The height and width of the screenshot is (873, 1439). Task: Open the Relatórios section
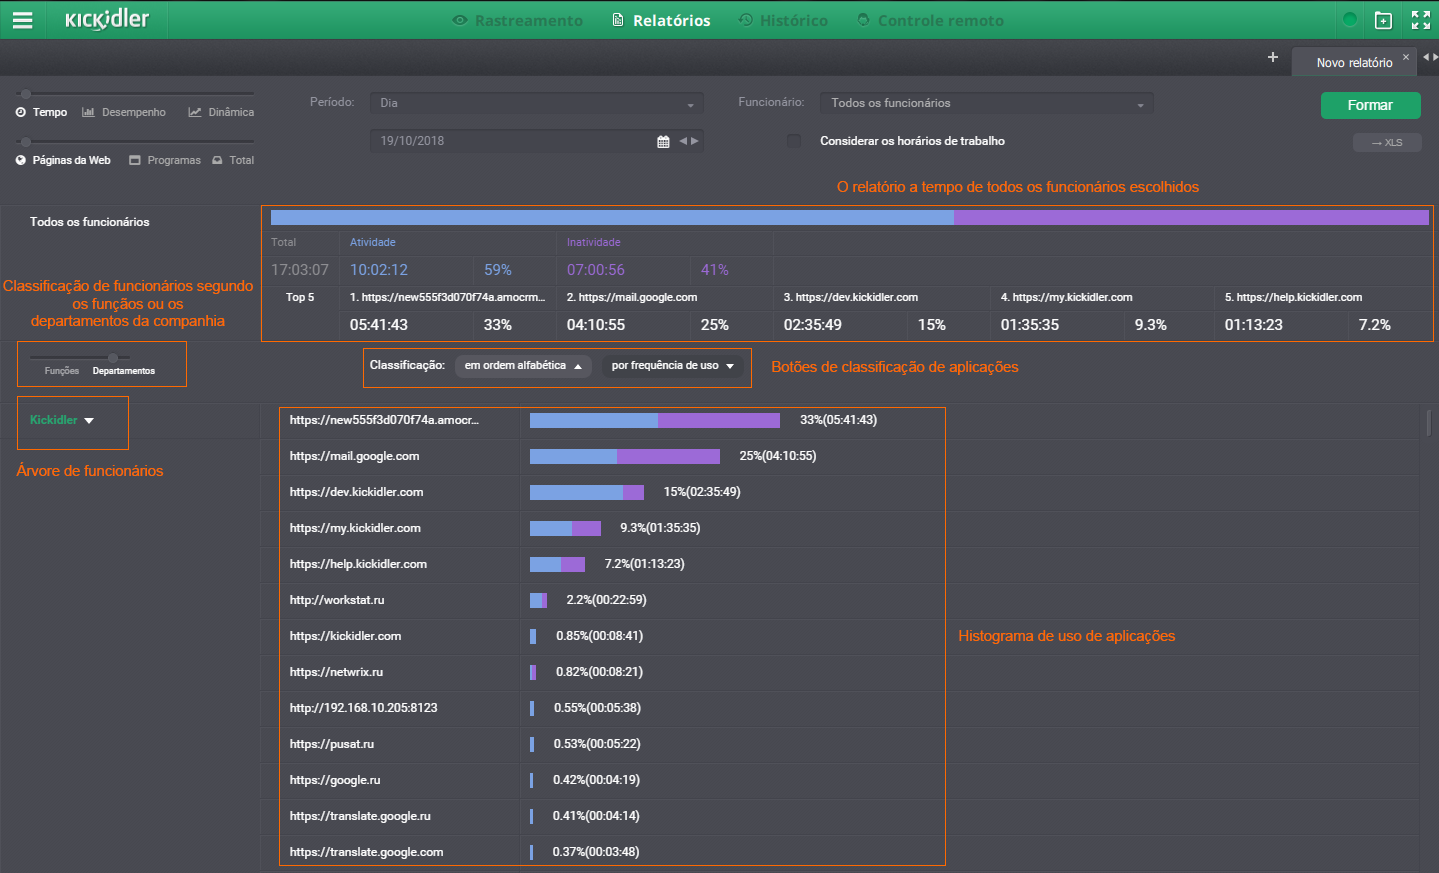pos(671,20)
